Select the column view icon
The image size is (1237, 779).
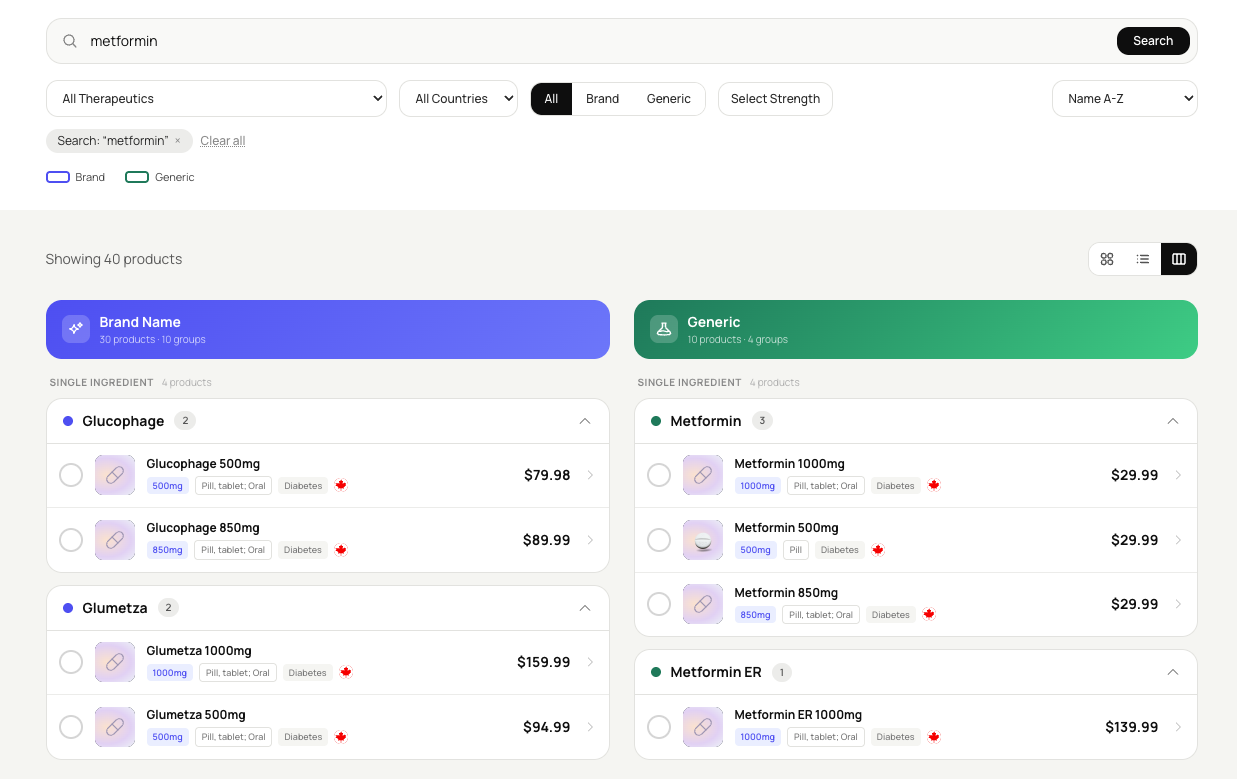click(x=1179, y=259)
